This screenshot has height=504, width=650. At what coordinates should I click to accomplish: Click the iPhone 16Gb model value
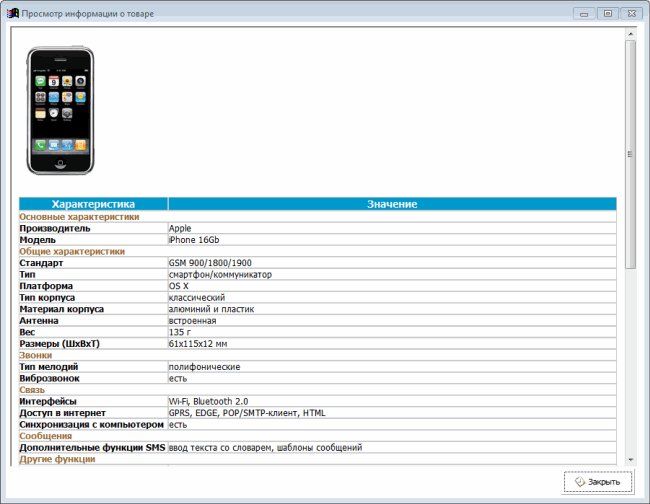click(x=194, y=240)
